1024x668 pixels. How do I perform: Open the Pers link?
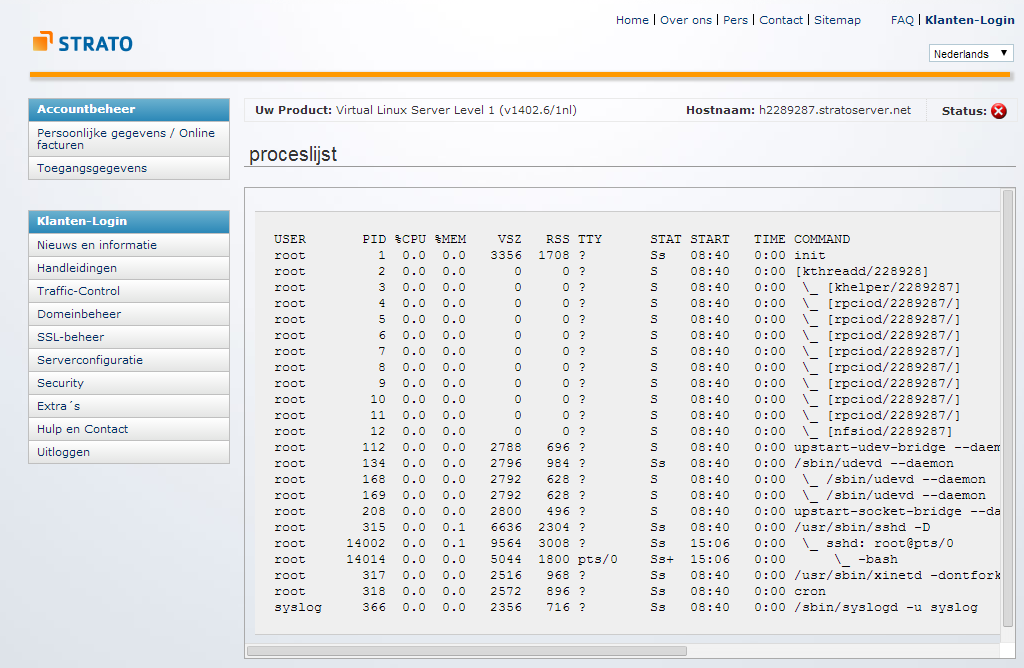(735, 20)
